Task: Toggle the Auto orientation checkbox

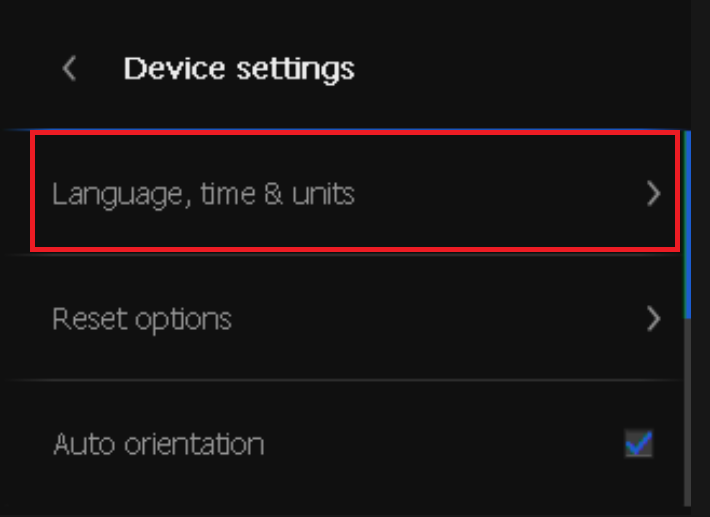Action: point(639,443)
